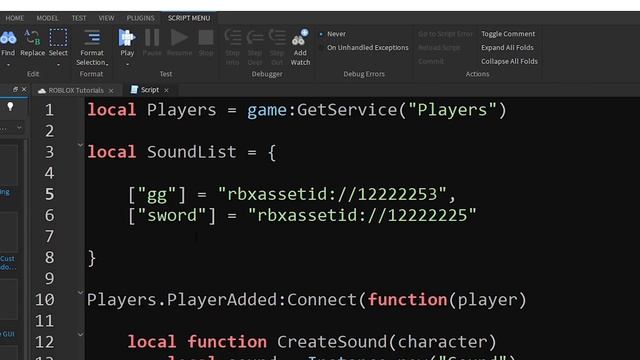This screenshot has height=360, width=640.
Task: Undock the left panel with the float icon
Action: 15,89
